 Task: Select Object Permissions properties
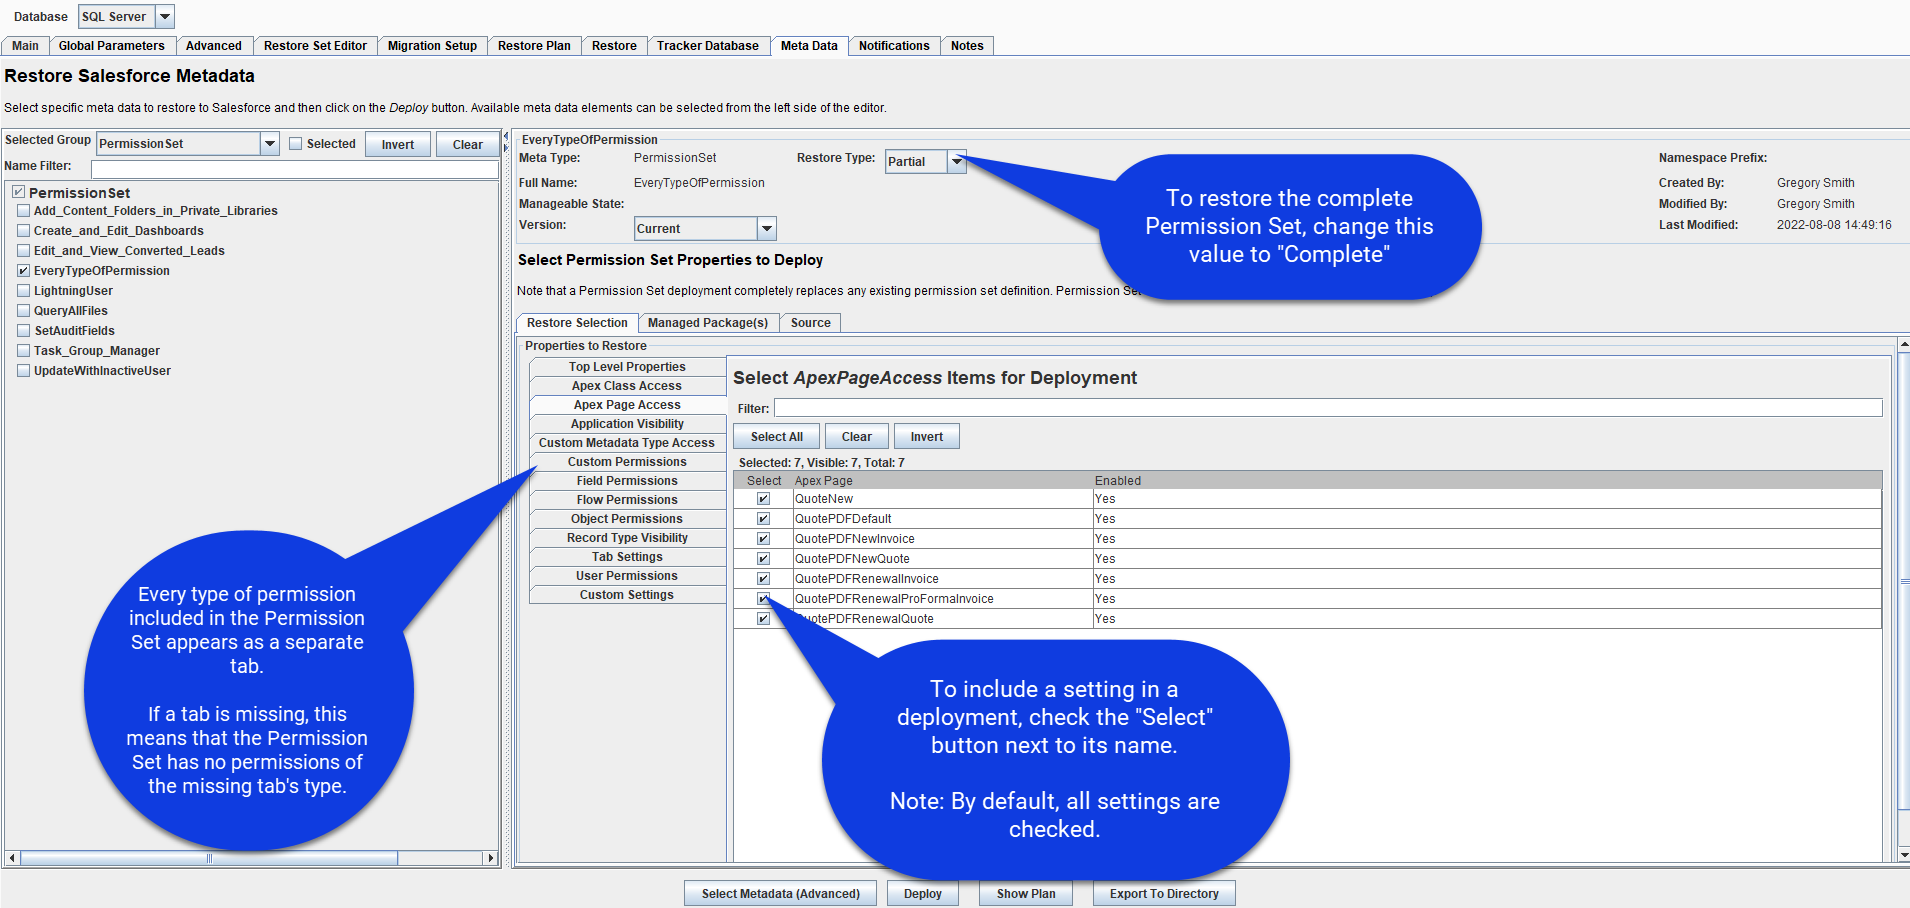click(627, 519)
